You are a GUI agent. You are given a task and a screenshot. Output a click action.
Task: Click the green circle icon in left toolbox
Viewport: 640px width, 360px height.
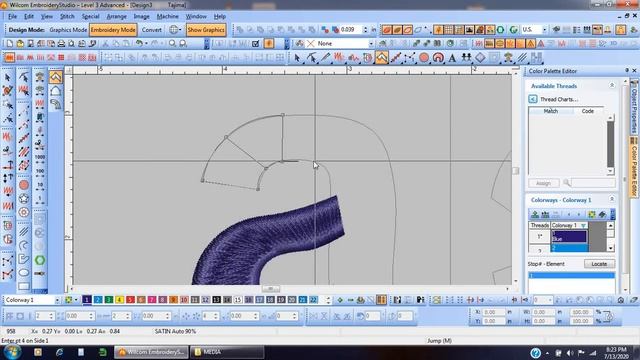tap(40, 260)
